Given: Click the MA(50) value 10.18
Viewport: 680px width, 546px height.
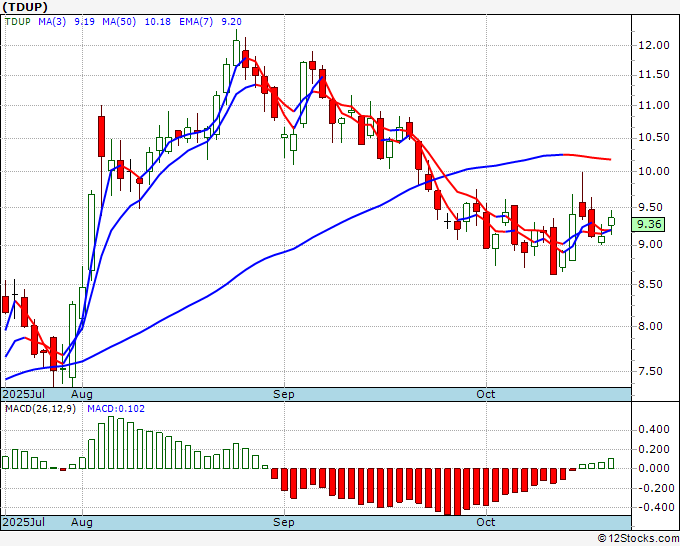Looking at the screenshot, I should (157, 22).
